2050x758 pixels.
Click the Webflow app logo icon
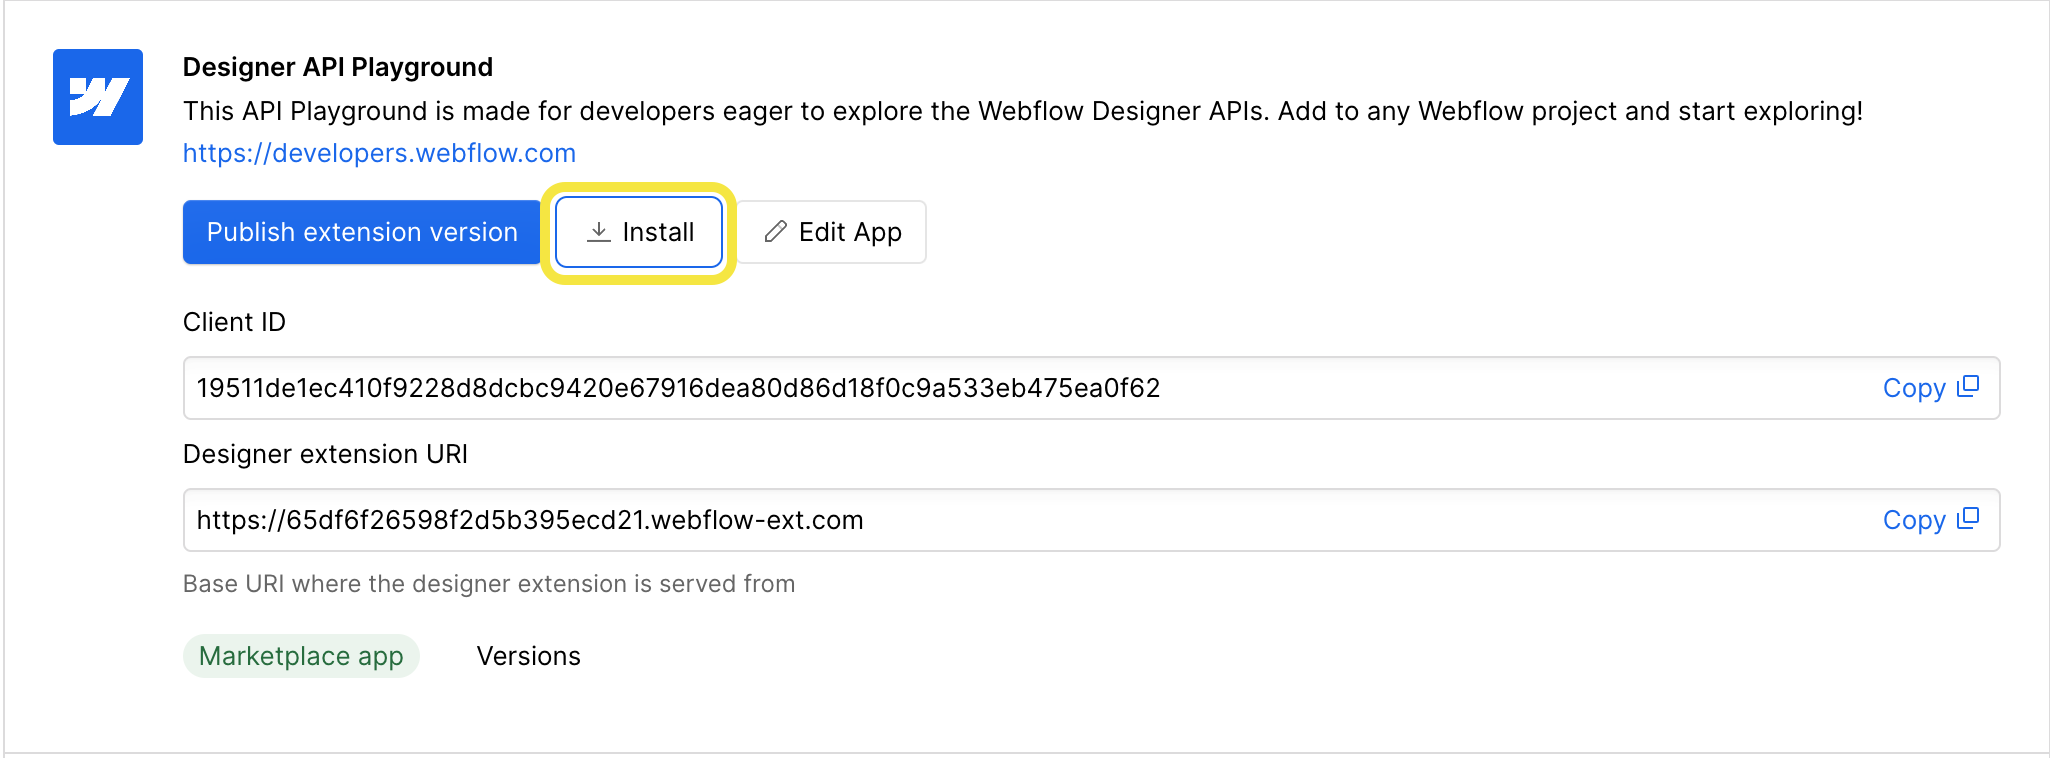tap(98, 97)
